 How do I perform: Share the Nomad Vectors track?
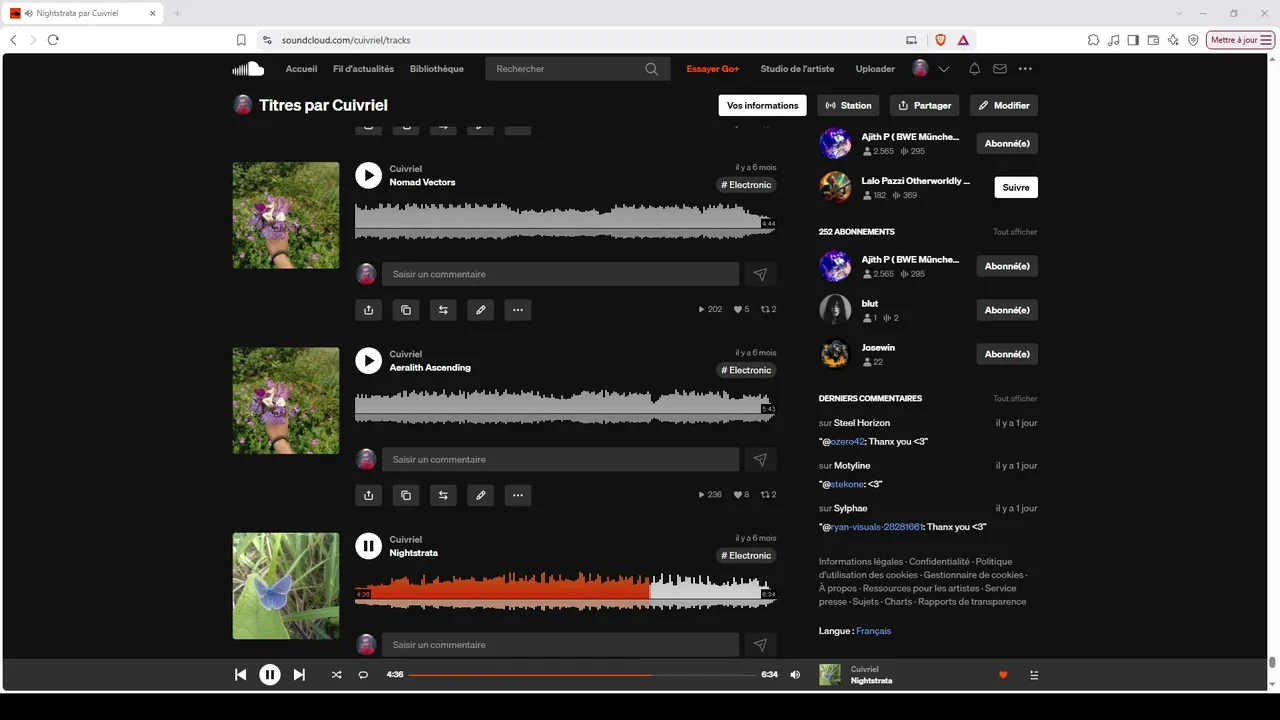pos(368,310)
